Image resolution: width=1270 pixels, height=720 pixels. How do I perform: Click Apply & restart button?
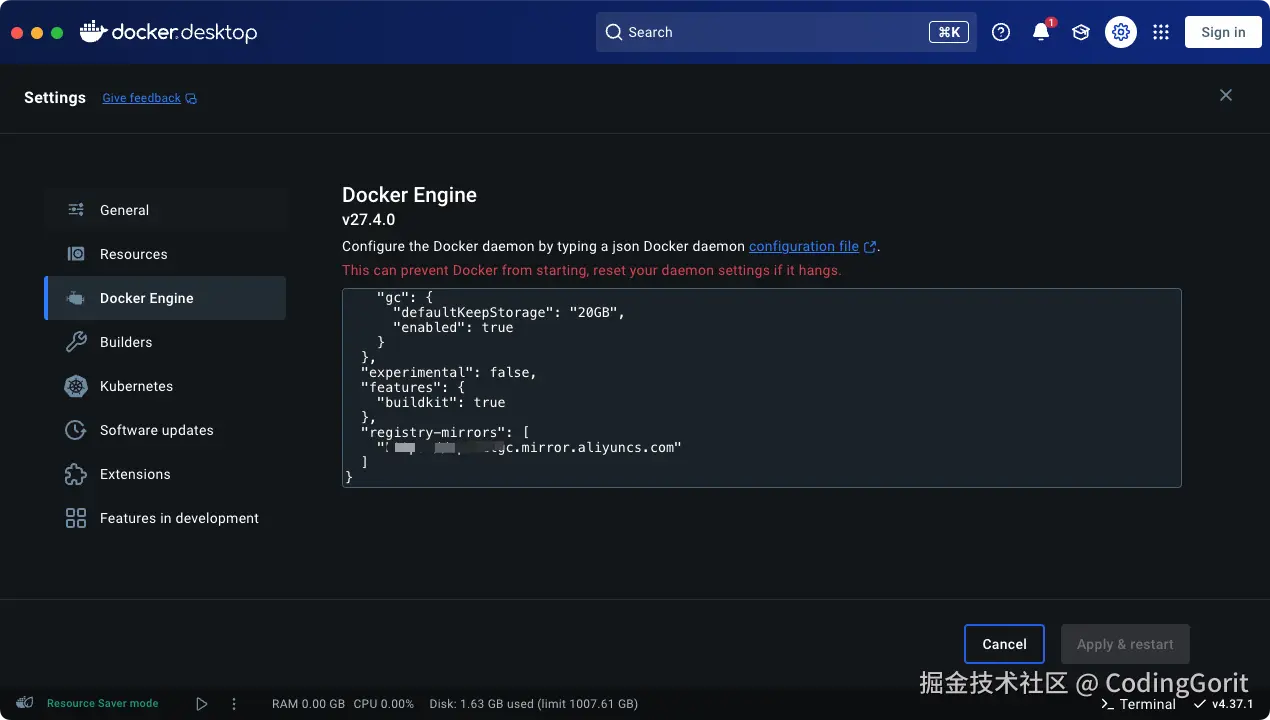pos(1125,644)
